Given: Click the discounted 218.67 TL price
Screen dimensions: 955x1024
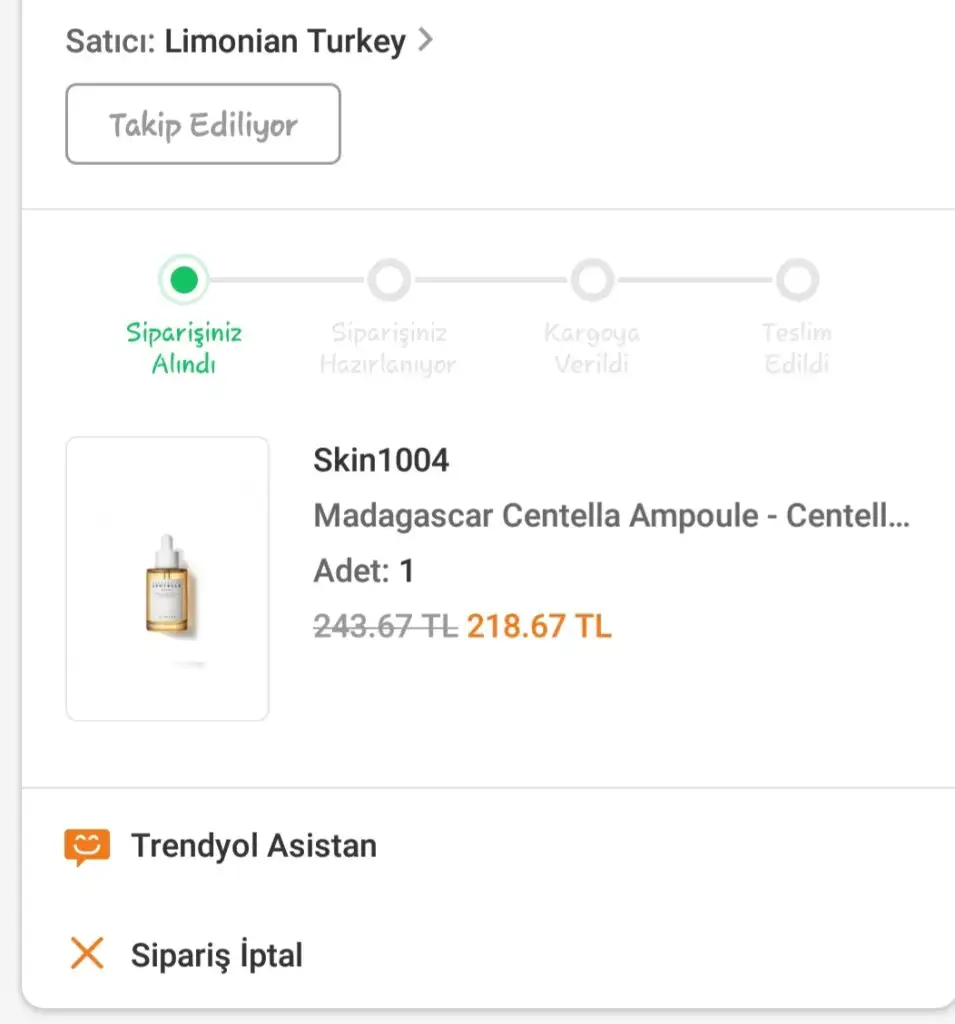Looking at the screenshot, I should tap(539, 627).
